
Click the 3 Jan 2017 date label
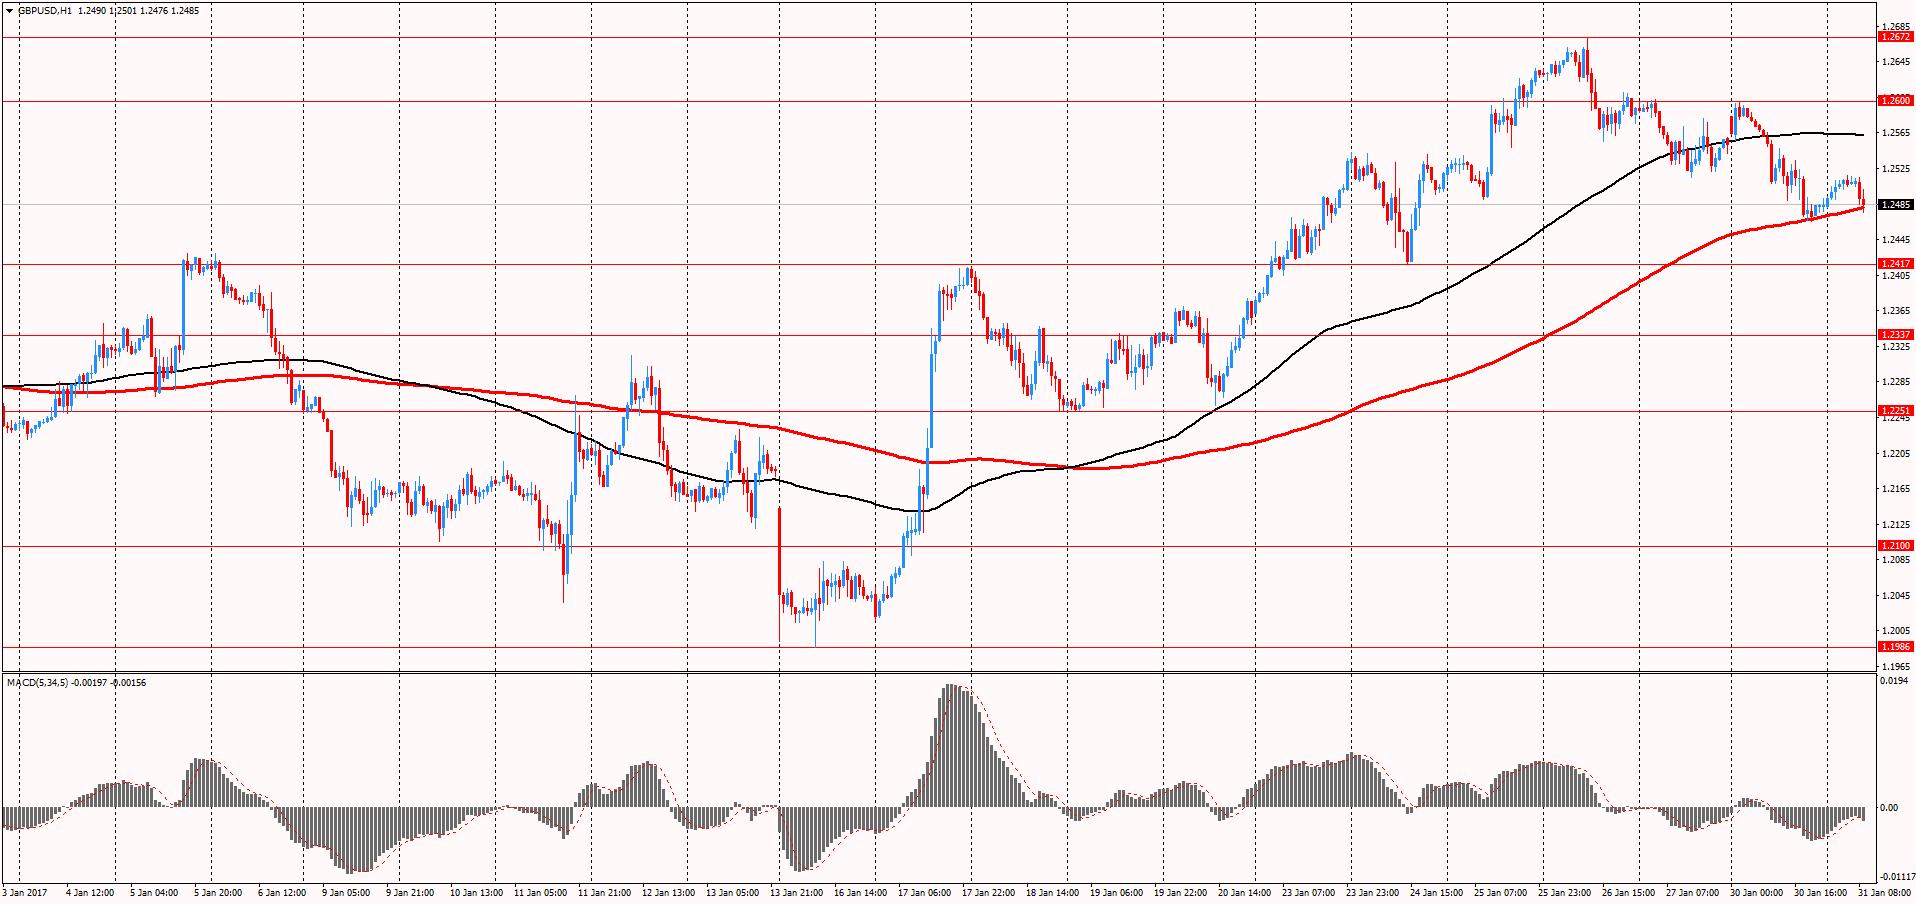click(25, 891)
